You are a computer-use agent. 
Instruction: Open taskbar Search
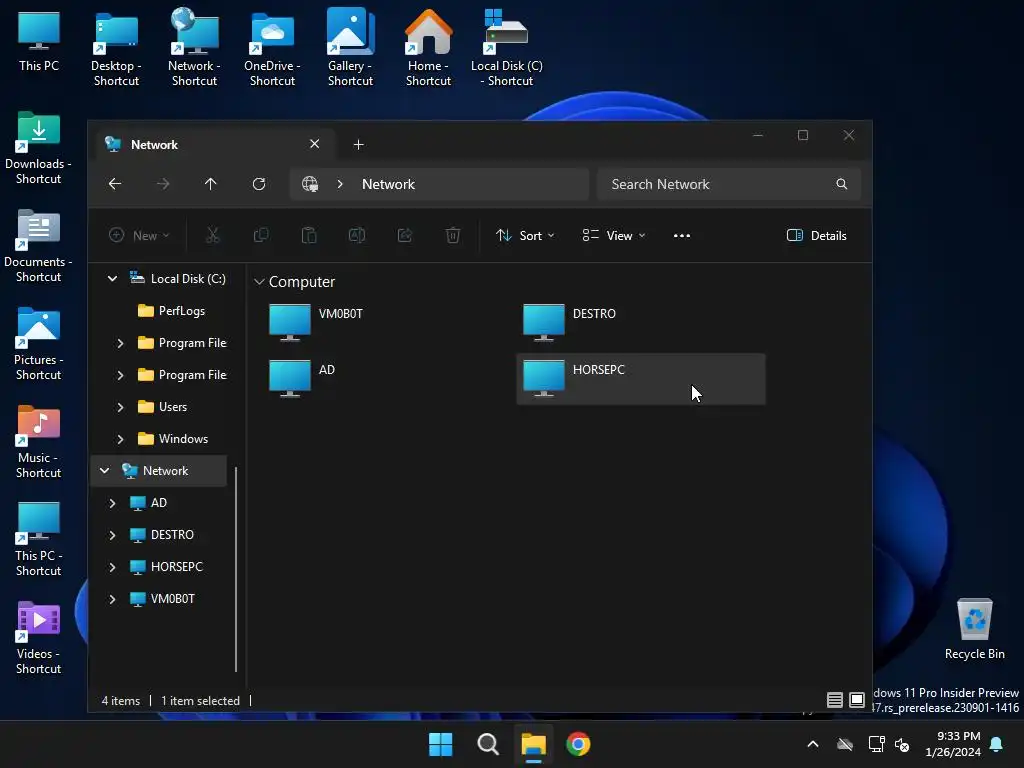click(488, 744)
